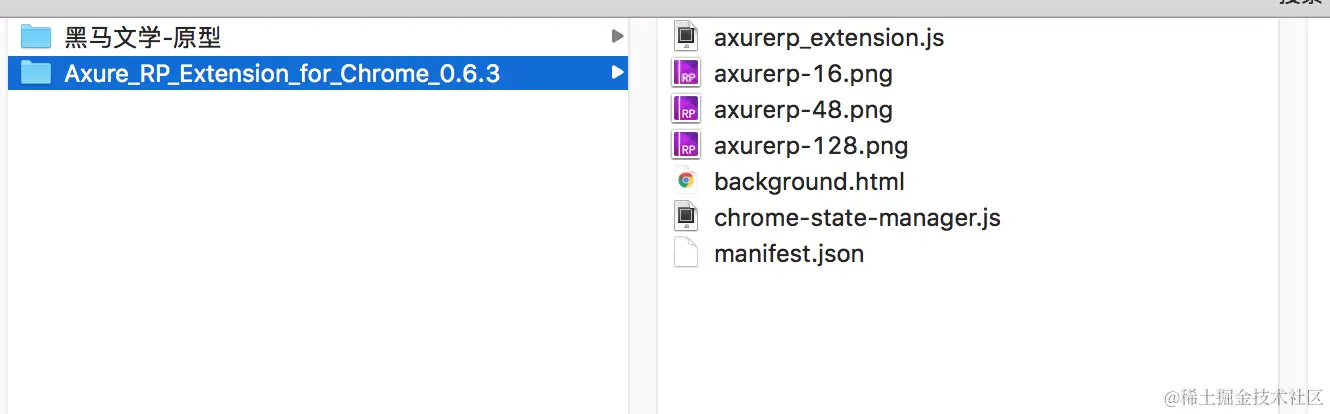
Task: Select the Axure_RP_Extension_for_Chrome_0.6.3 folder name
Action: tap(282, 74)
